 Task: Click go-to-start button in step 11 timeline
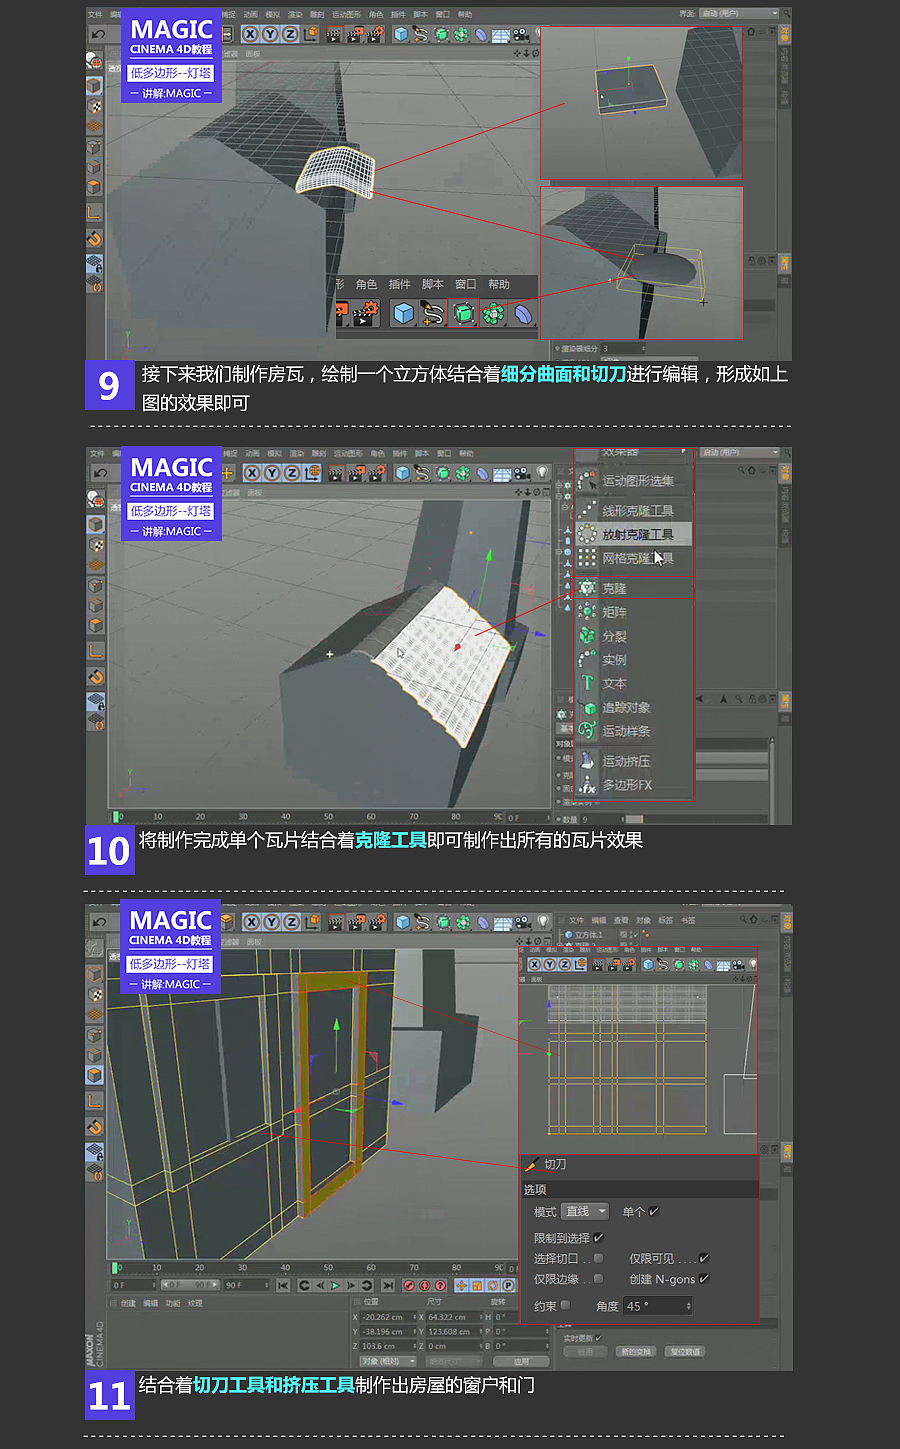tap(284, 1285)
